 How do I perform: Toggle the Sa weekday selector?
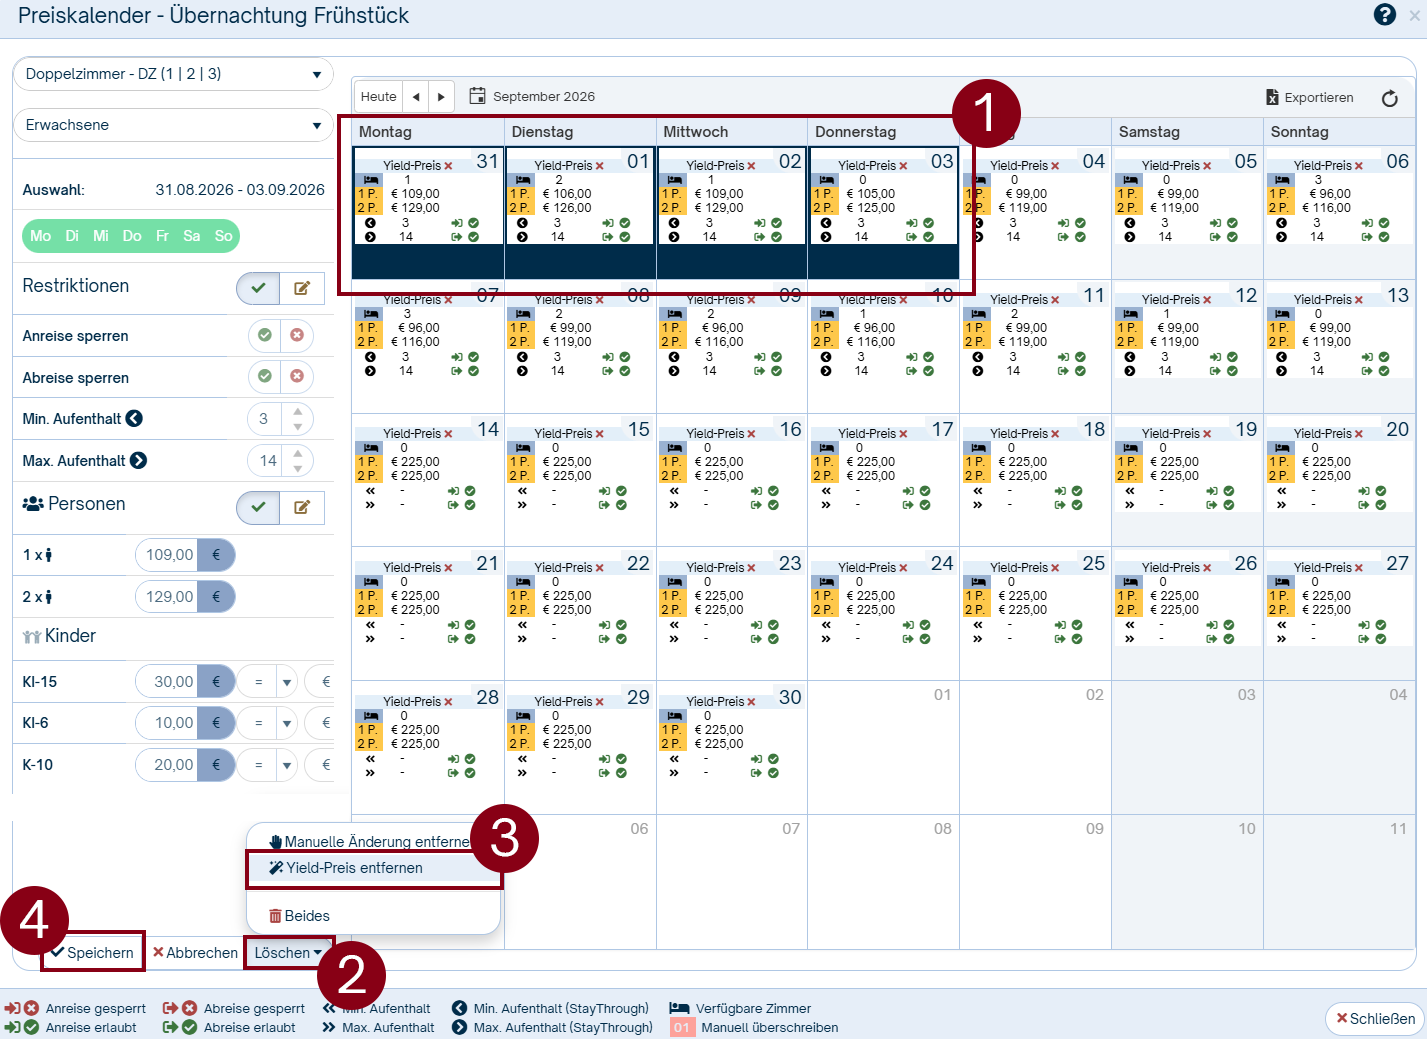coord(192,236)
